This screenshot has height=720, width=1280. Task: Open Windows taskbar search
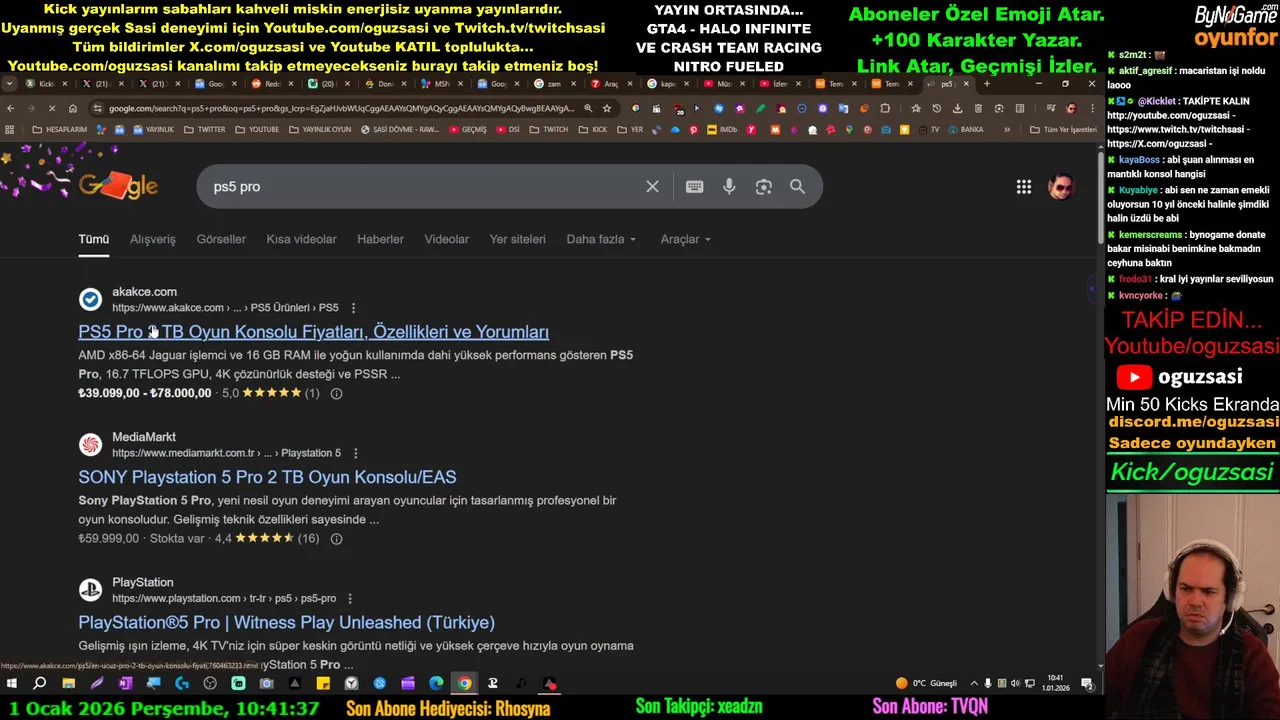pyautogui.click(x=39, y=684)
